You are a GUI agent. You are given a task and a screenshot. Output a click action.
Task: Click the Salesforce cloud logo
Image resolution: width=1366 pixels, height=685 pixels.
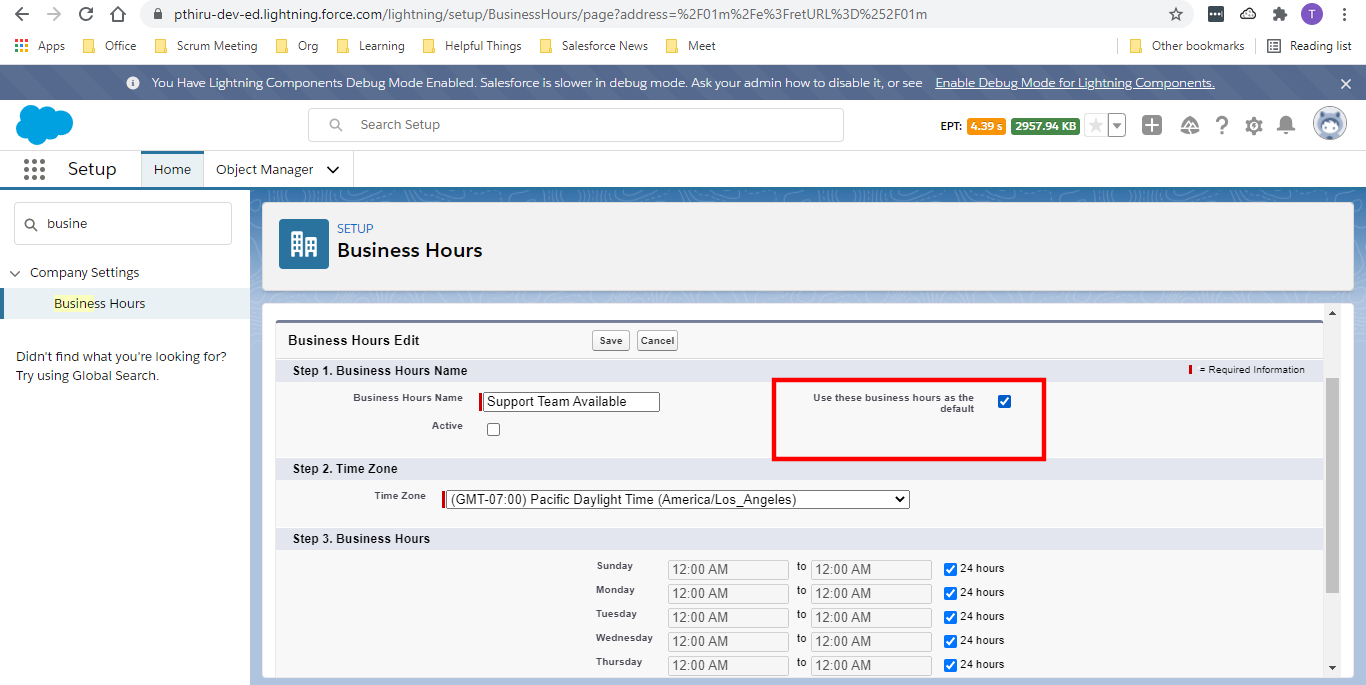[44, 125]
